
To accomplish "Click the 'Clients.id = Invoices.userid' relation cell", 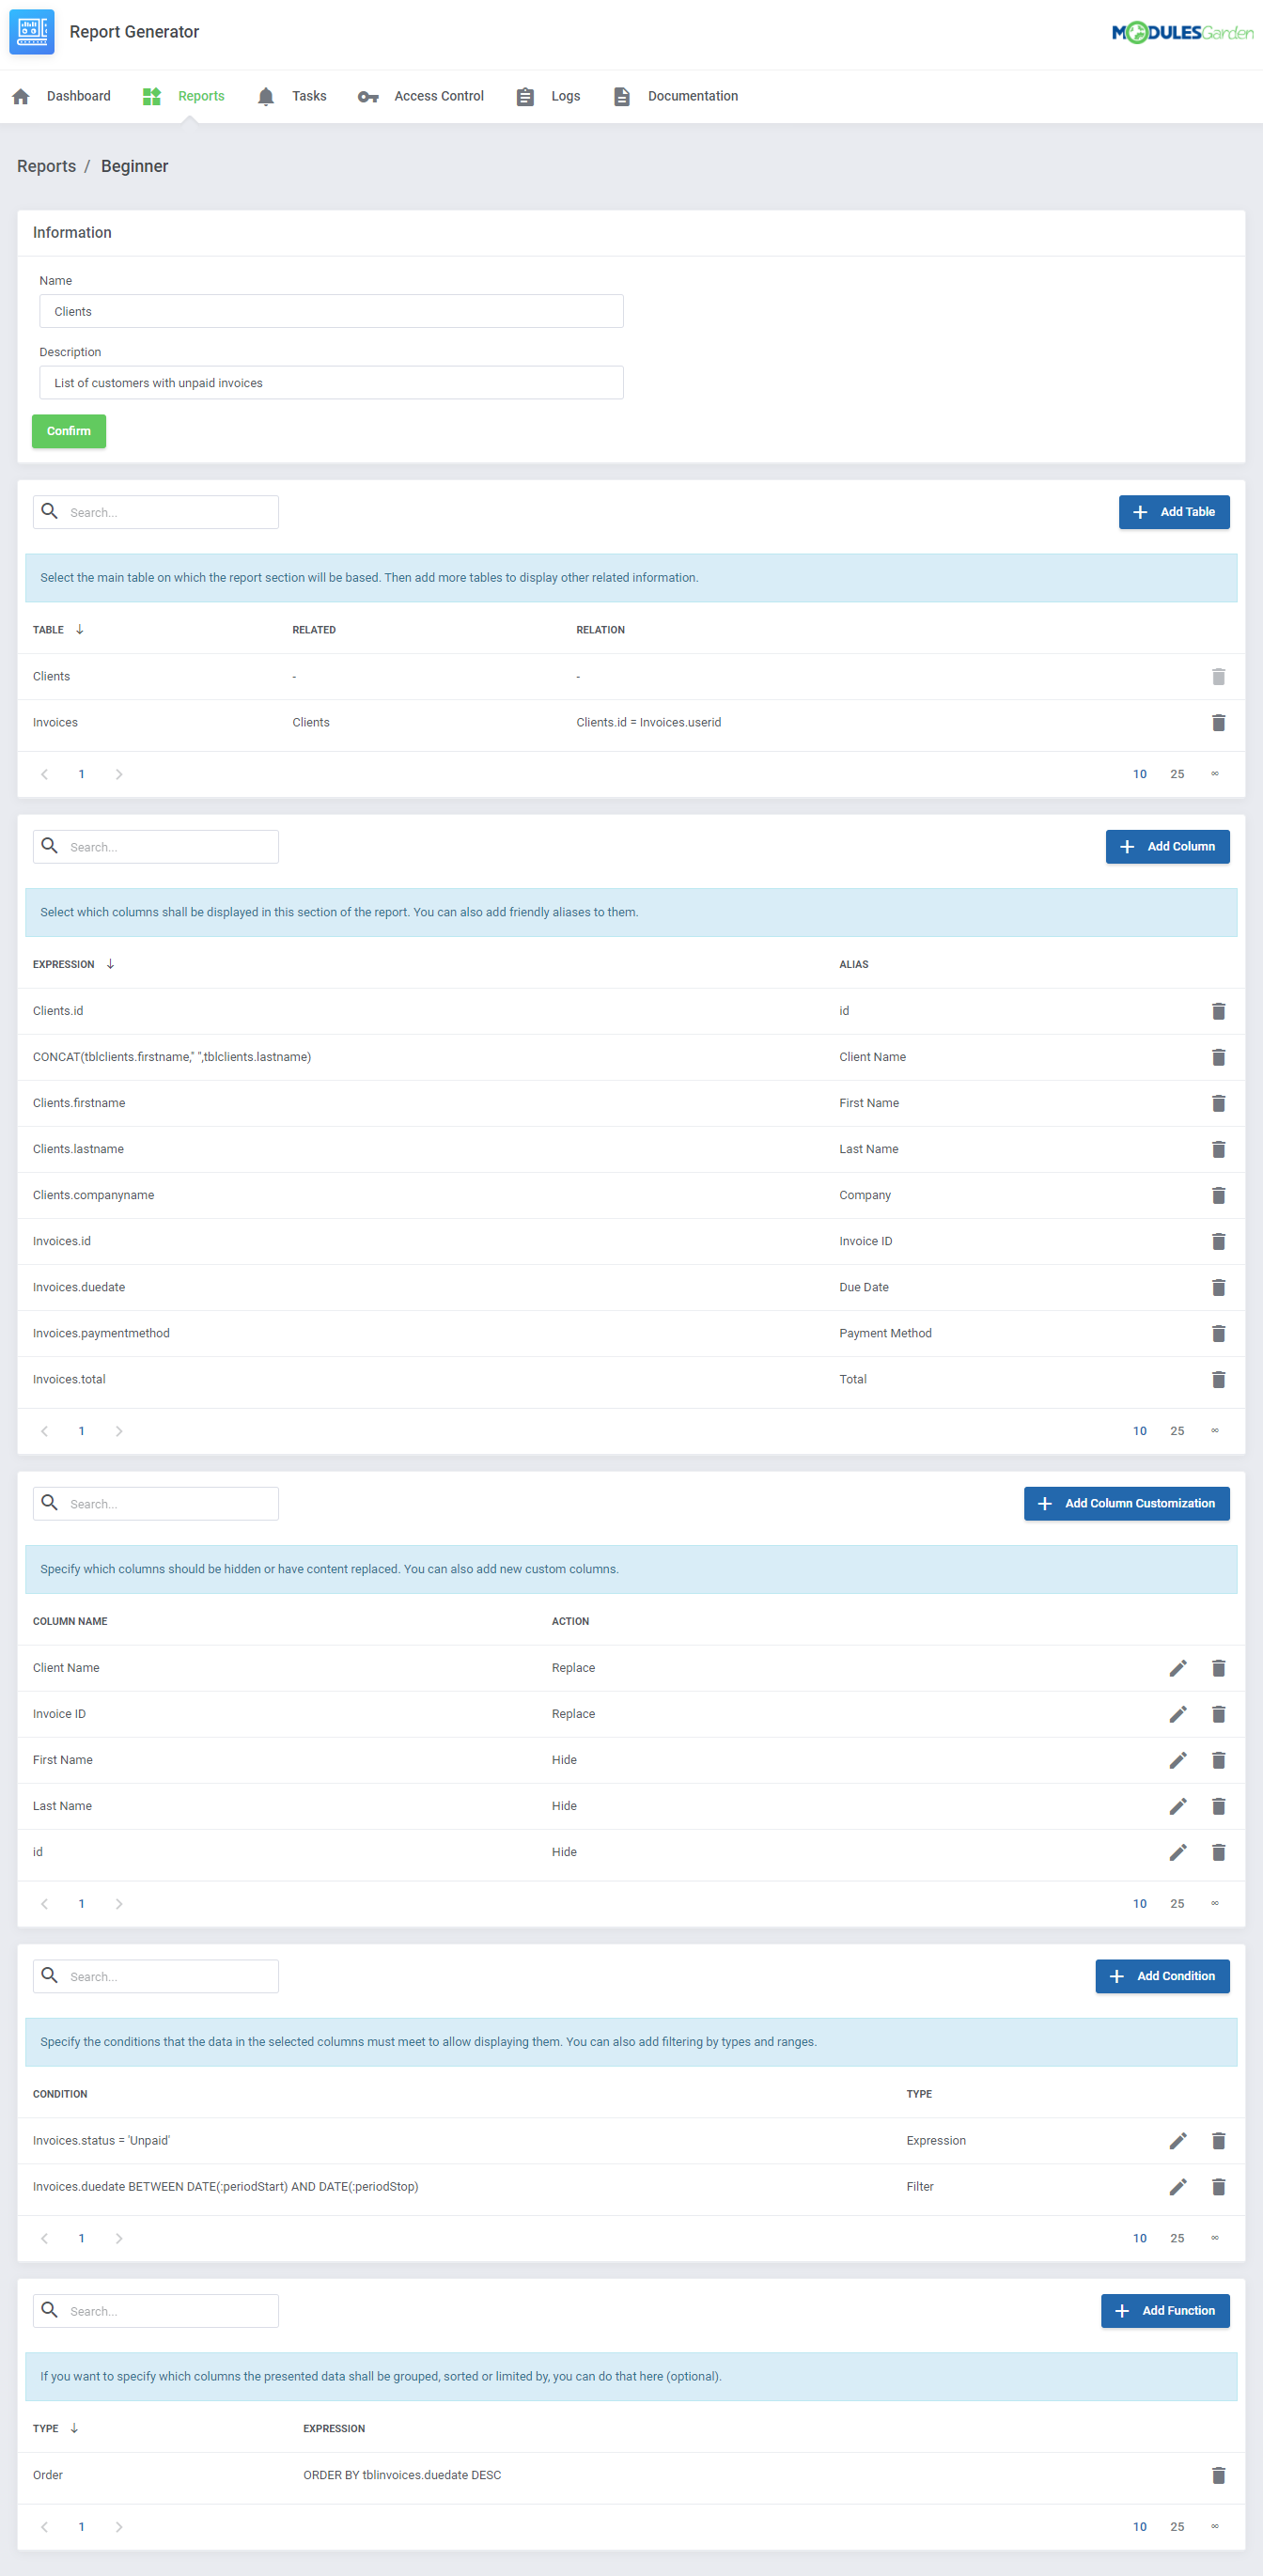I will point(648,722).
